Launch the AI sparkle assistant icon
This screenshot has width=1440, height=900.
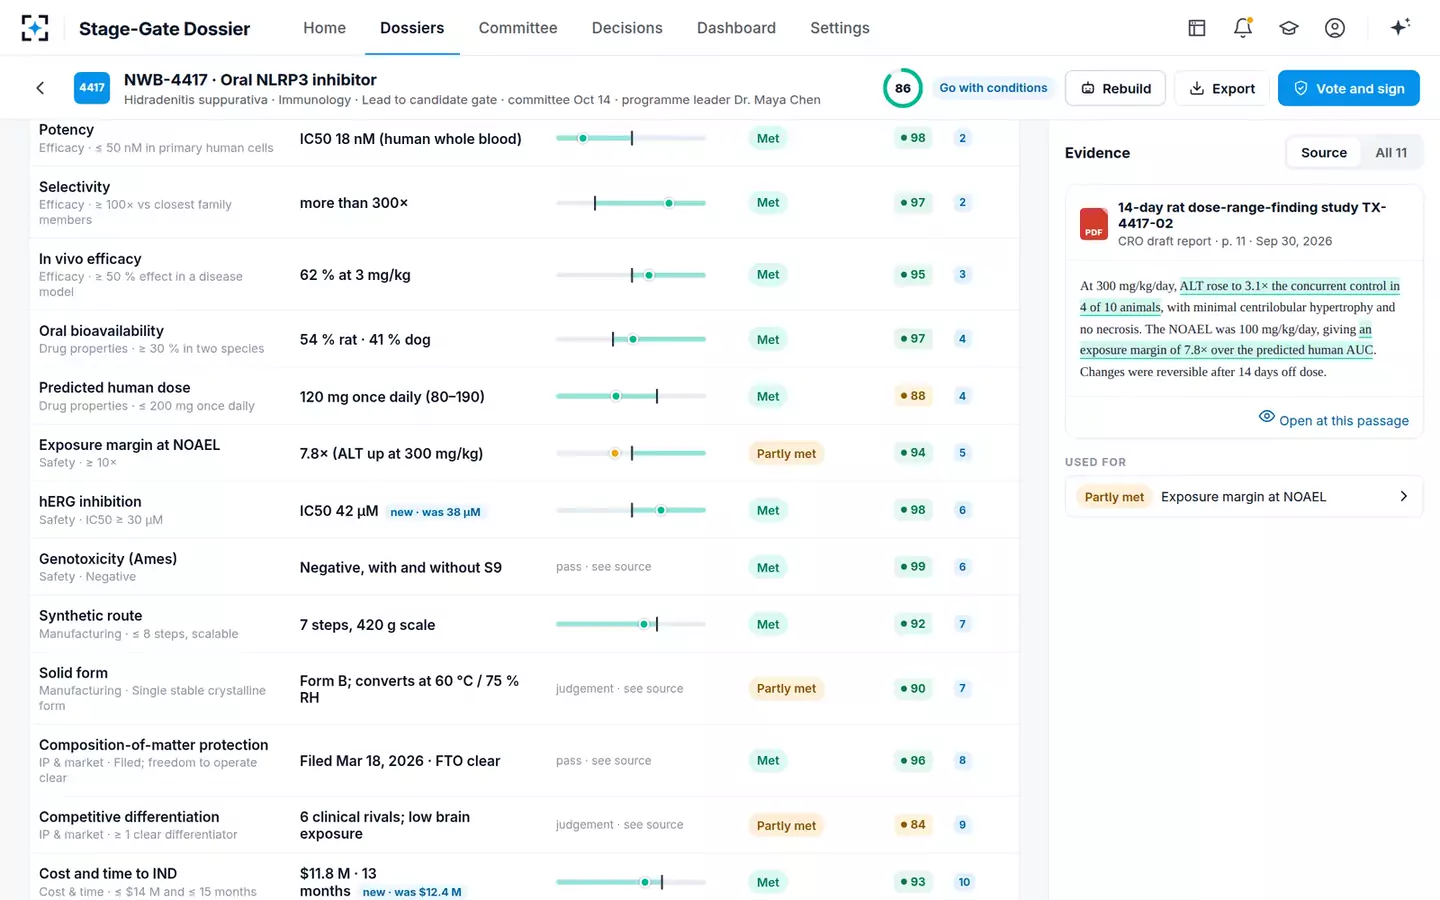[x=1400, y=27]
